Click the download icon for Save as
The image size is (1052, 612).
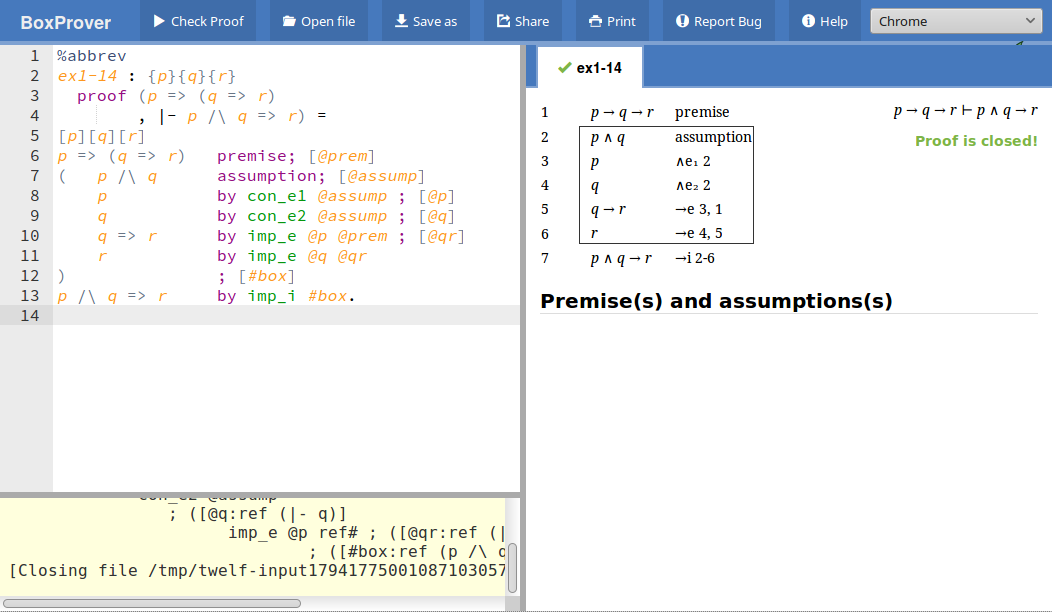pos(401,21)
